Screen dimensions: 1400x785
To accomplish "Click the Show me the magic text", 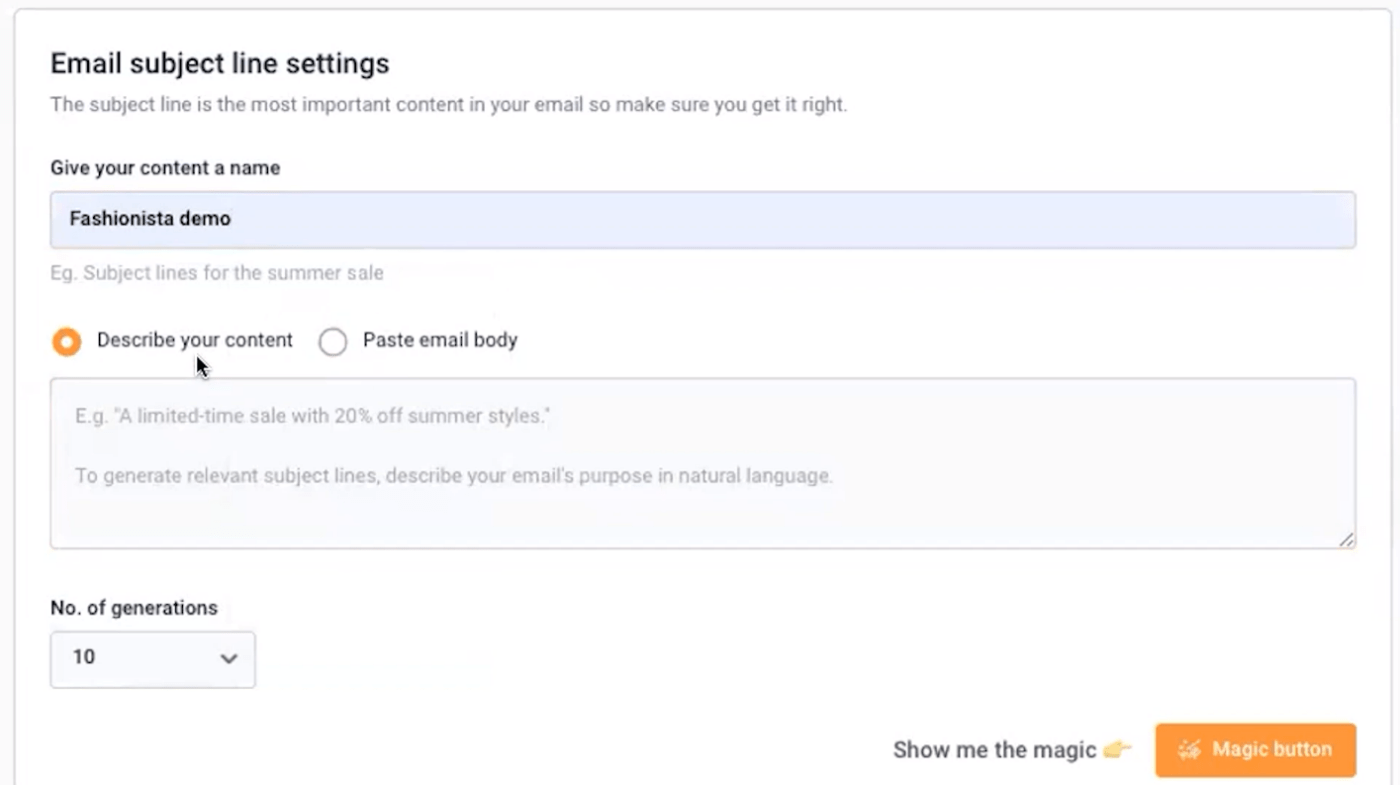I will tap(995, 750).
